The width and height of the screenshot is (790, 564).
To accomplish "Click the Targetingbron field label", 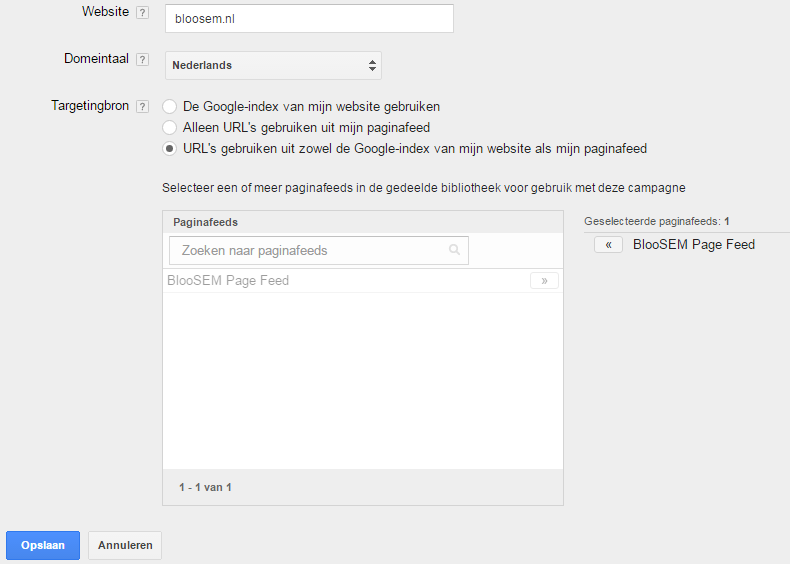I will [x=90, y=105].
